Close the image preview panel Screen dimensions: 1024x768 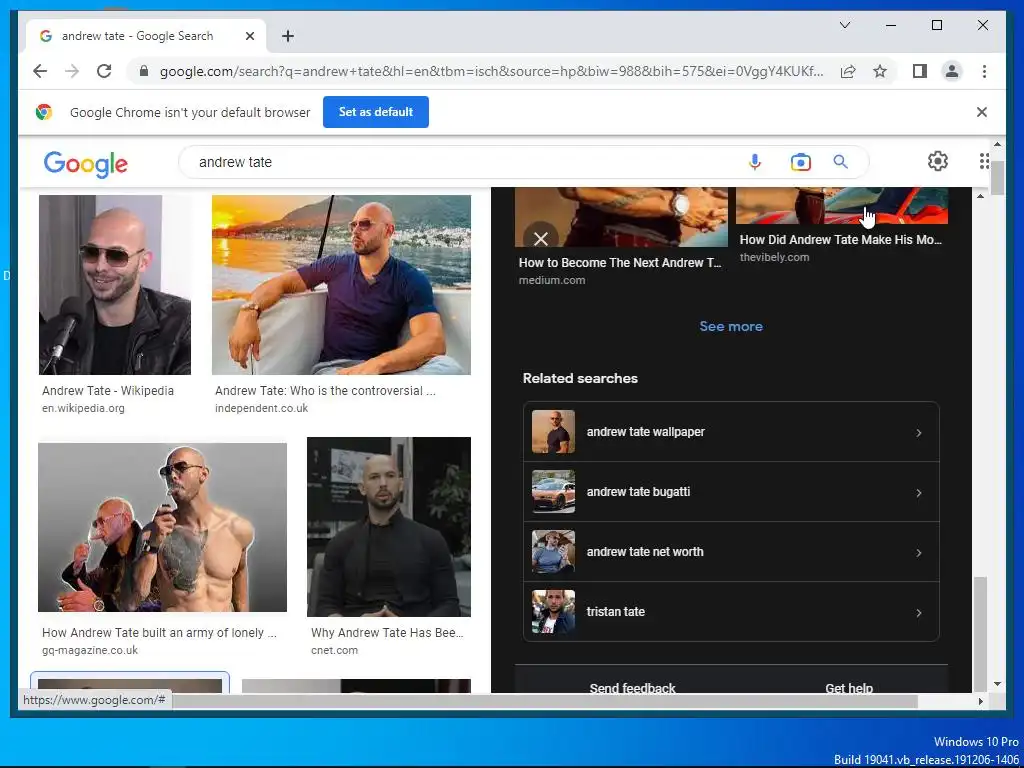[541, 239]
